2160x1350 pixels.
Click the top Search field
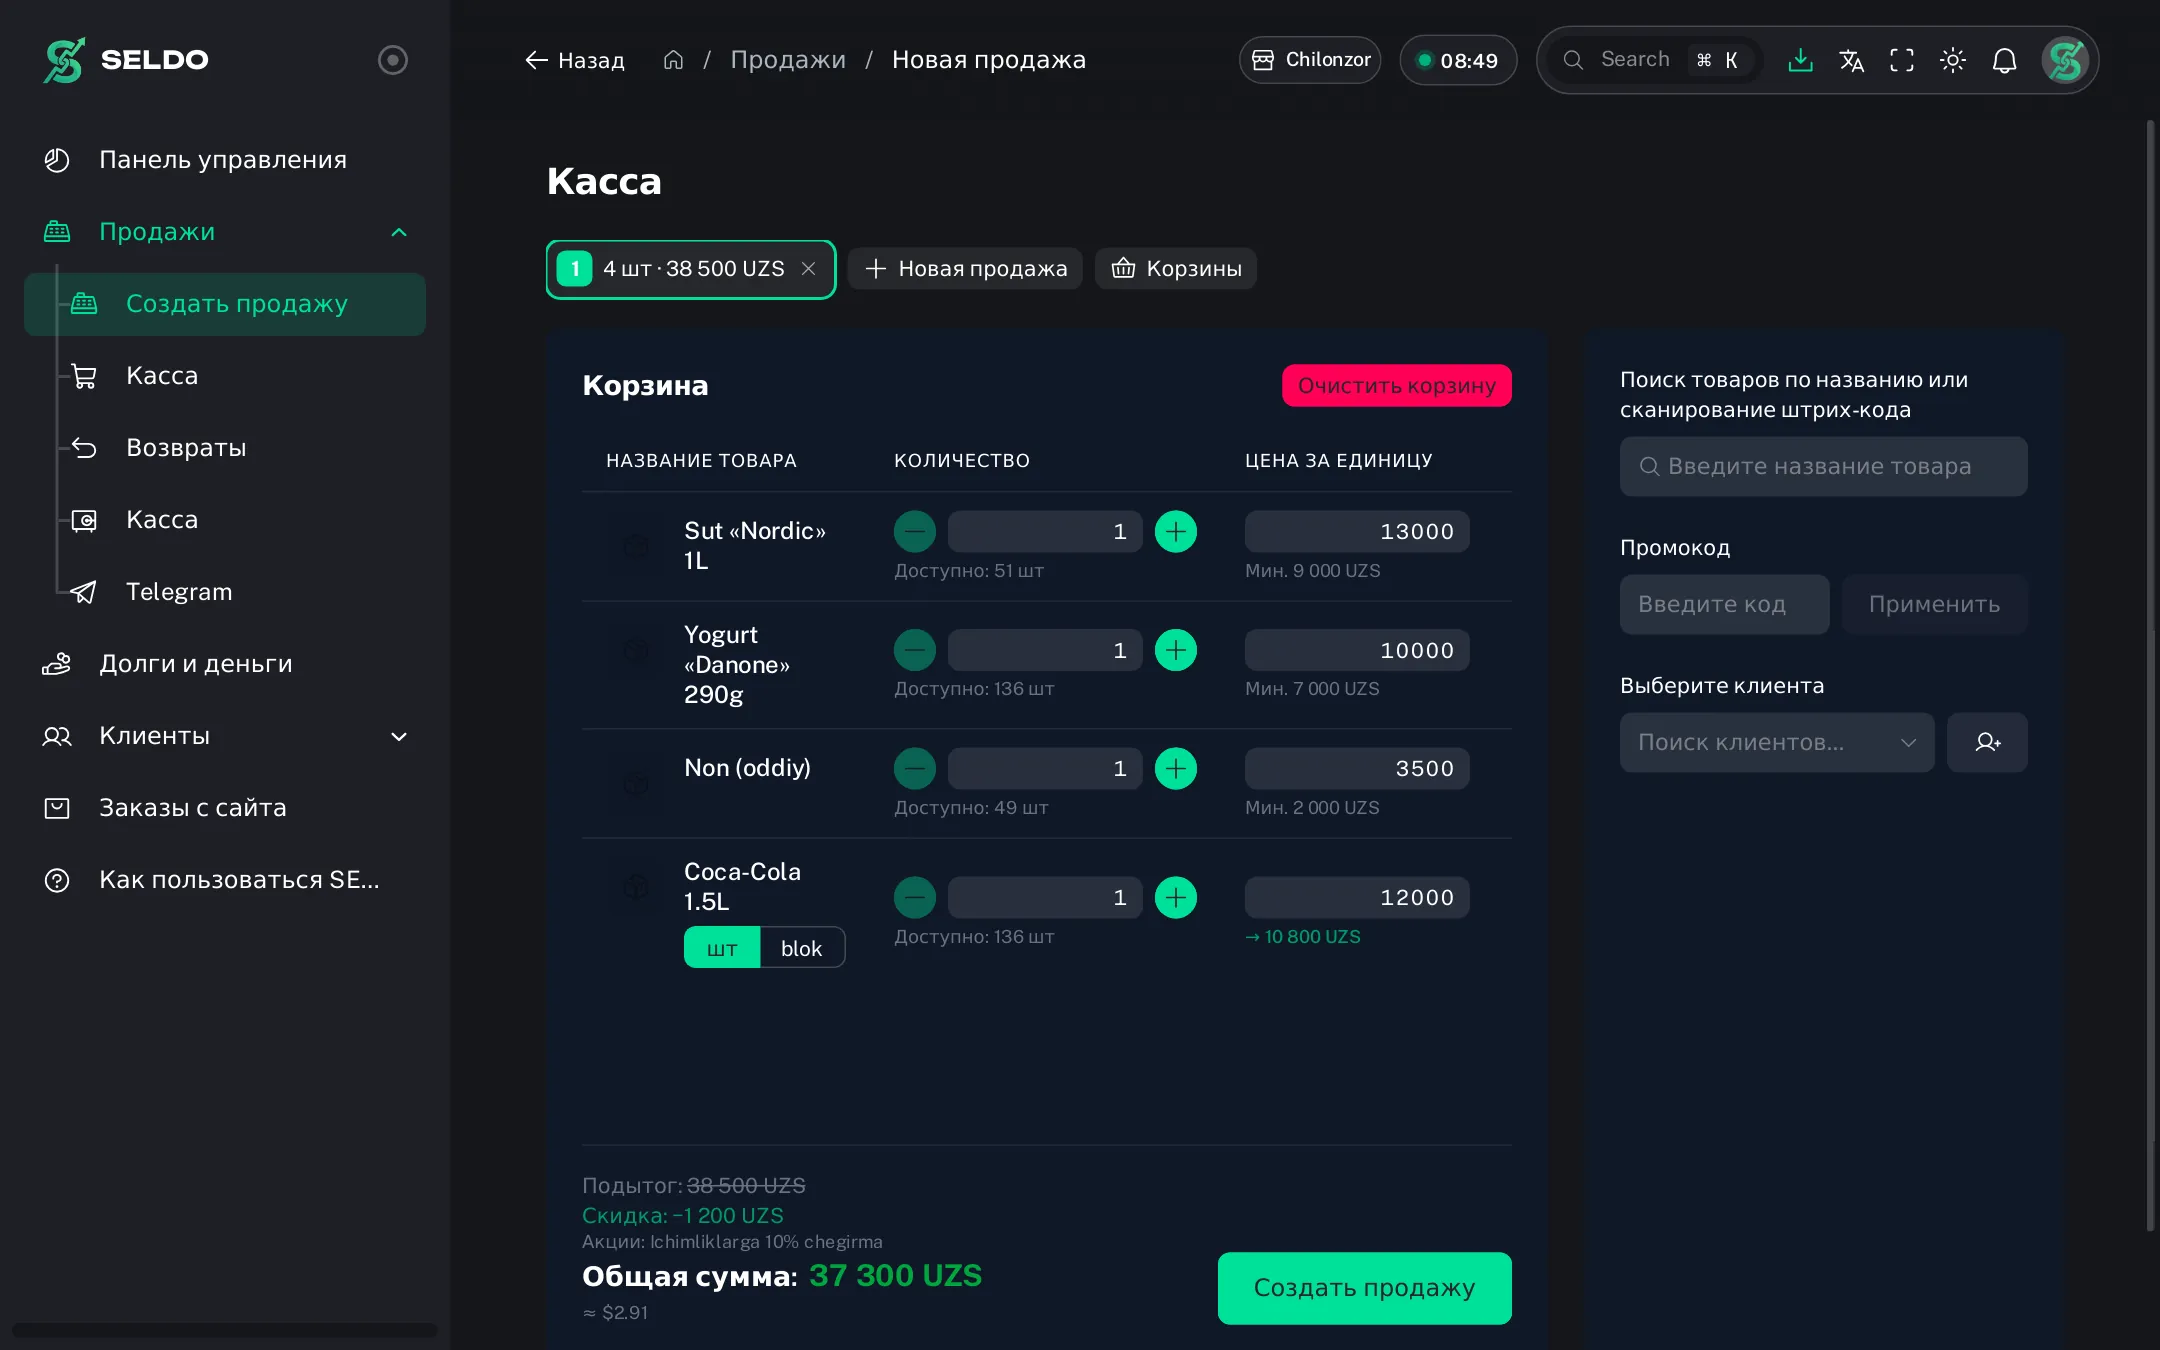pyautogui.click(x=1655, y=60)
